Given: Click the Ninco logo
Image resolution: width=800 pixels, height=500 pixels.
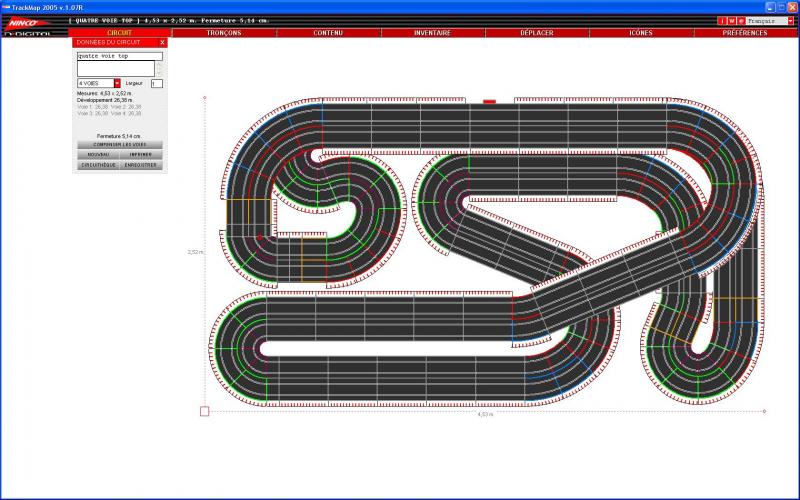Looking at the screenshot, I should [24, 22].
